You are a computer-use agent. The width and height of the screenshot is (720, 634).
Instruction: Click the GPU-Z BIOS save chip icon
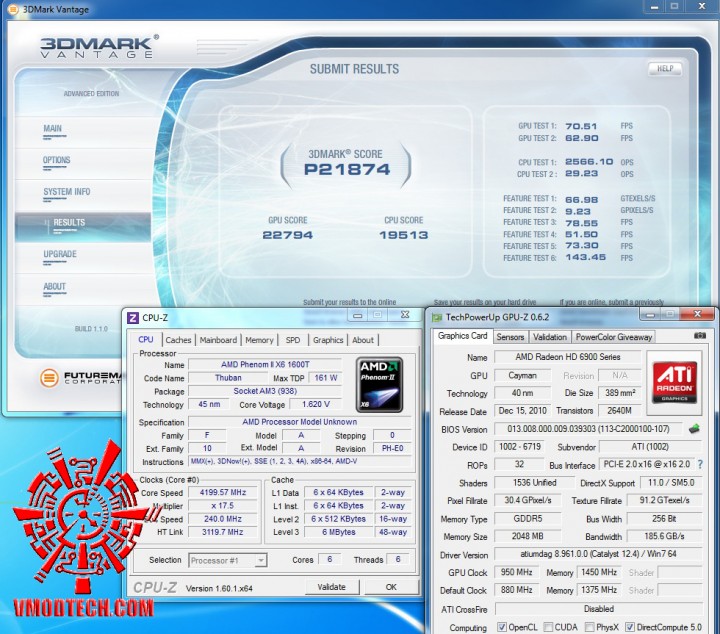click(x=694, y=429)
